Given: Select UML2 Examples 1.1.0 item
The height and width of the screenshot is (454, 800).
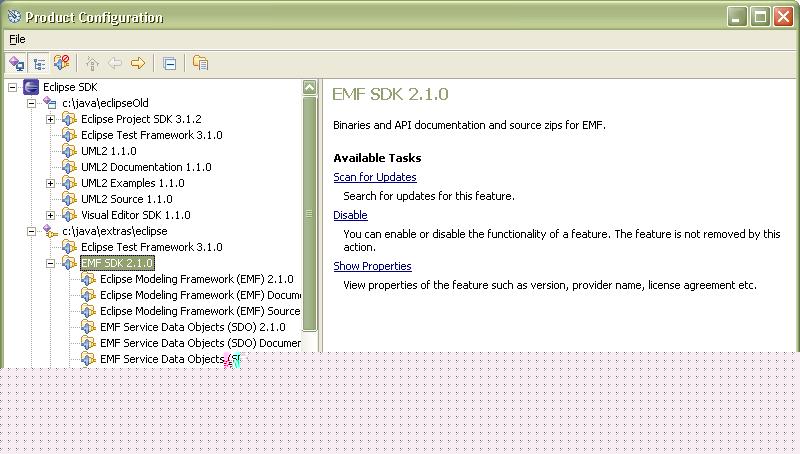Looking at the screenshot, I should pos(133,183).
